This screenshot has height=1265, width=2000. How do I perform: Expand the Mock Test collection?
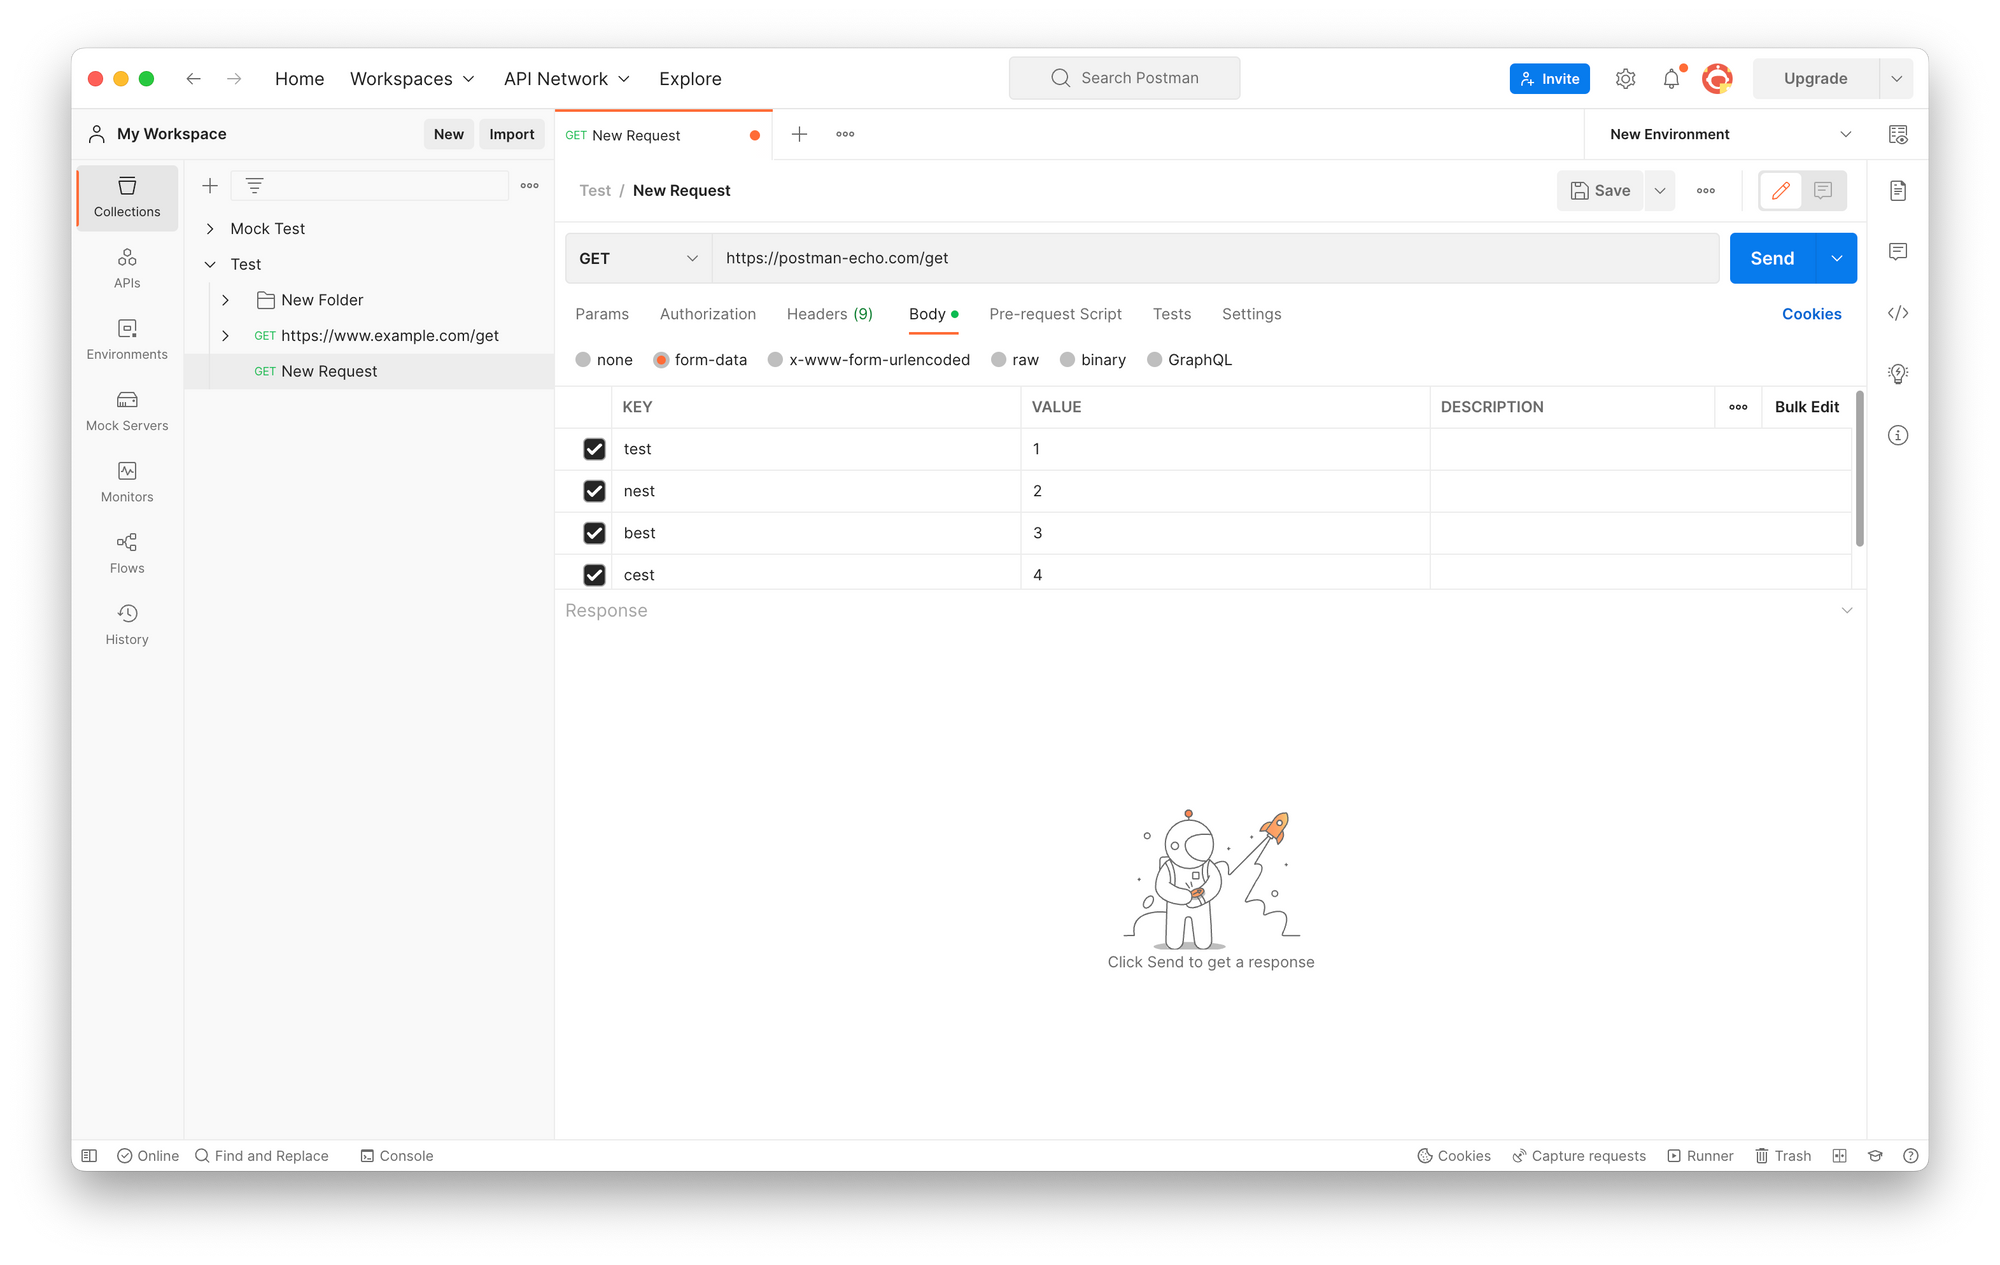pos(208,227)
